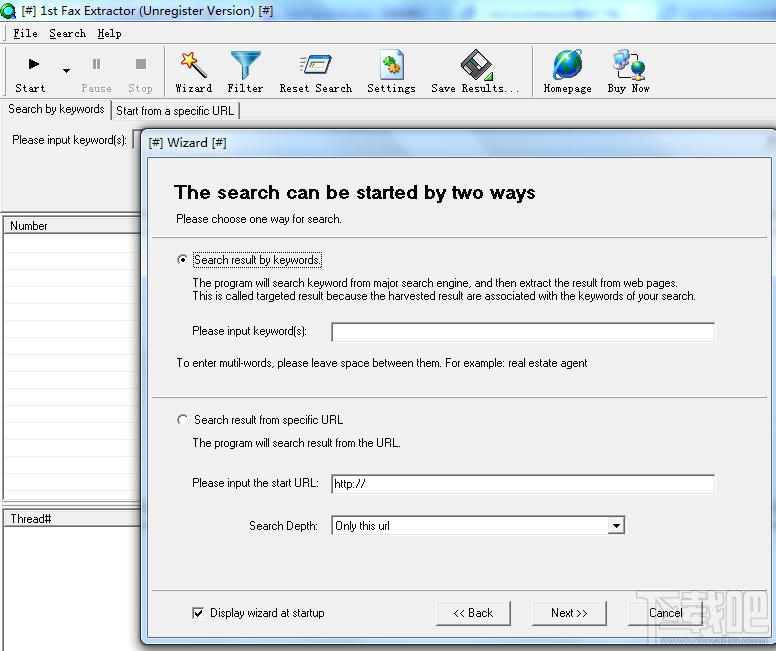Switch to Search by keywords tab
The width and height of the screenshot is (776, 651).
56,109
